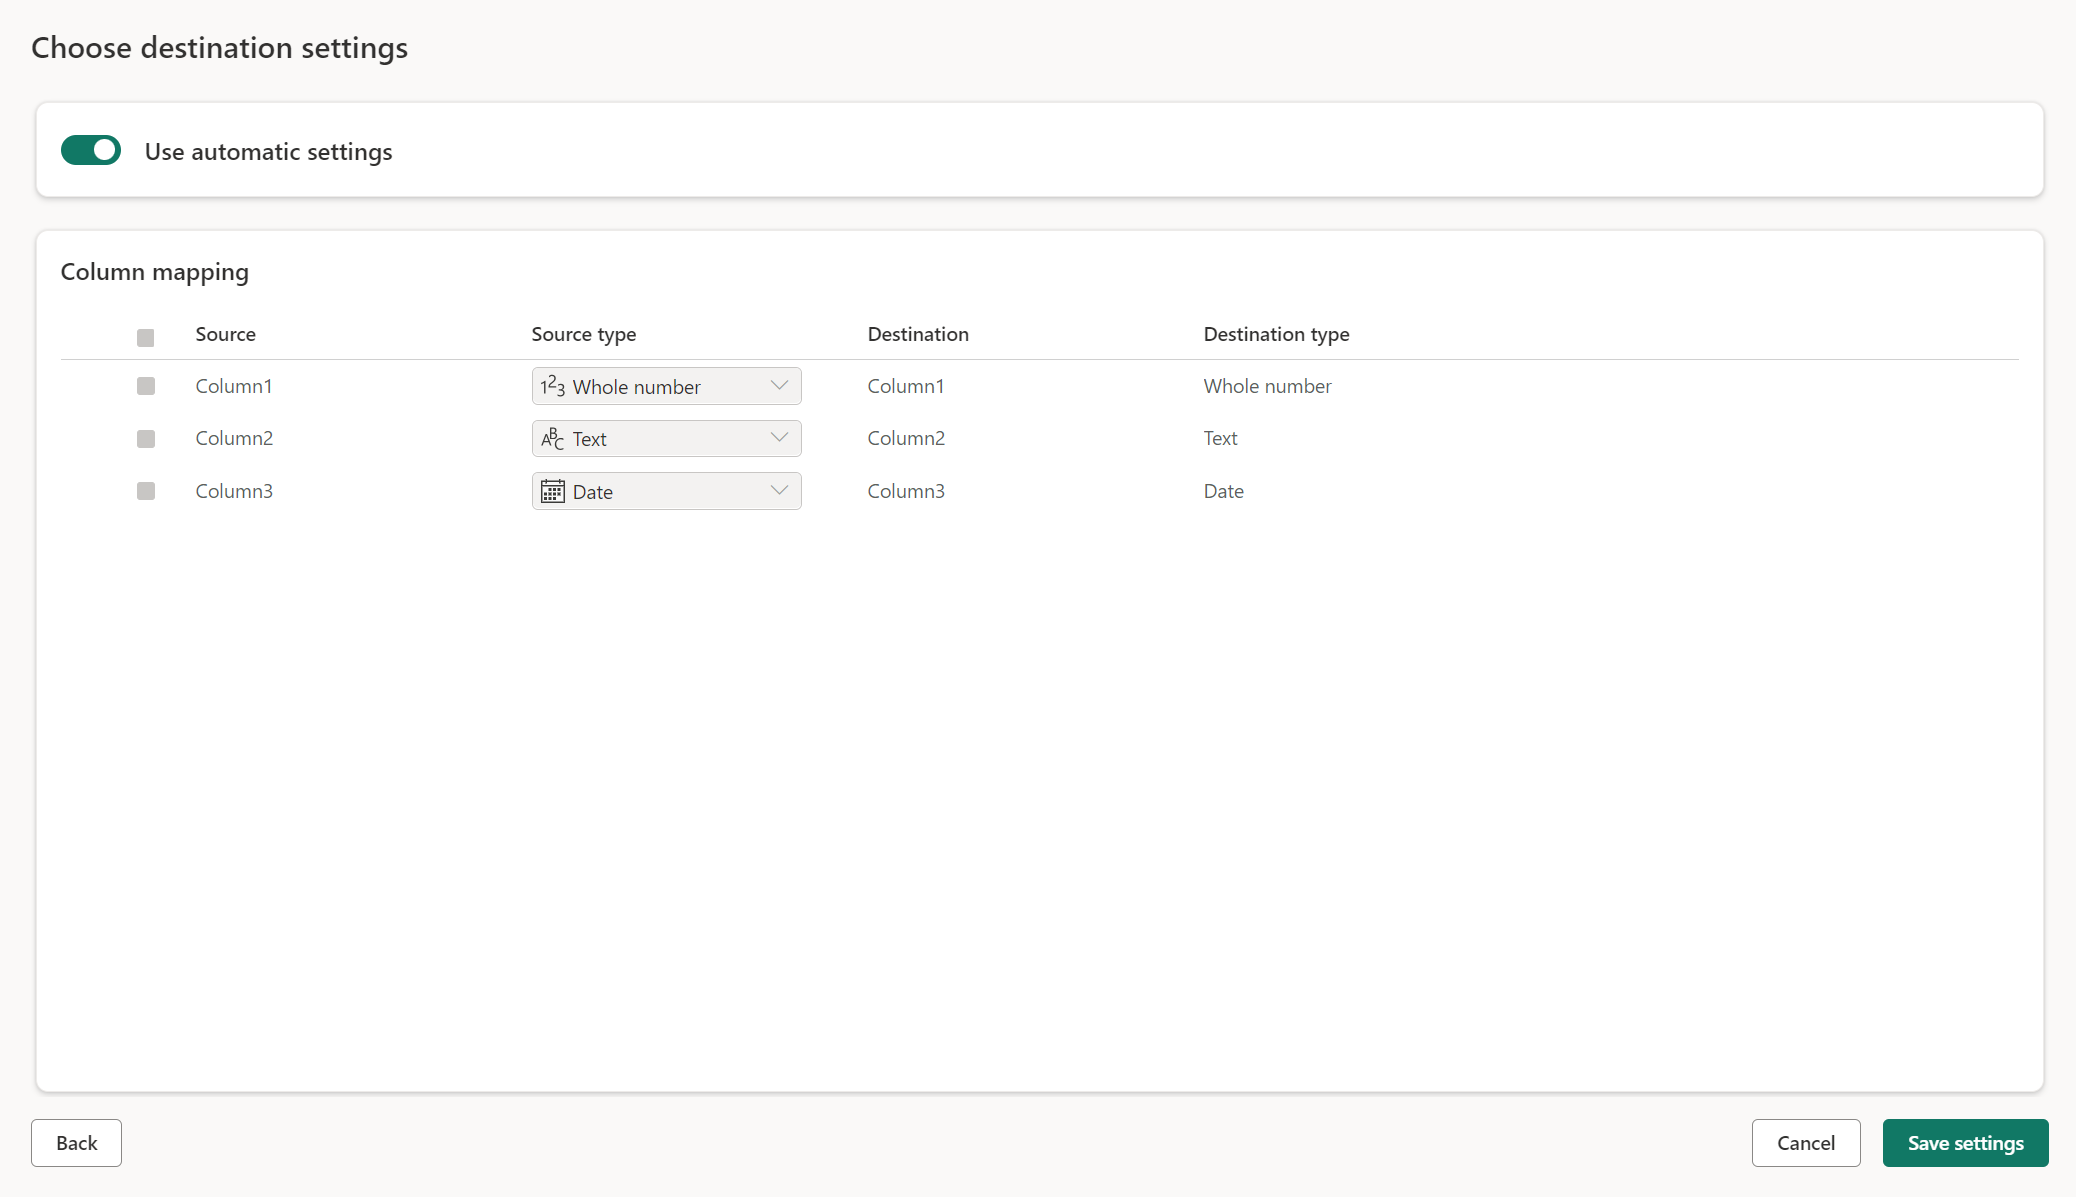2076x1197 pixels.
Task: Toggle the Use automatic settings switch
Action: (x=90, y=150)
